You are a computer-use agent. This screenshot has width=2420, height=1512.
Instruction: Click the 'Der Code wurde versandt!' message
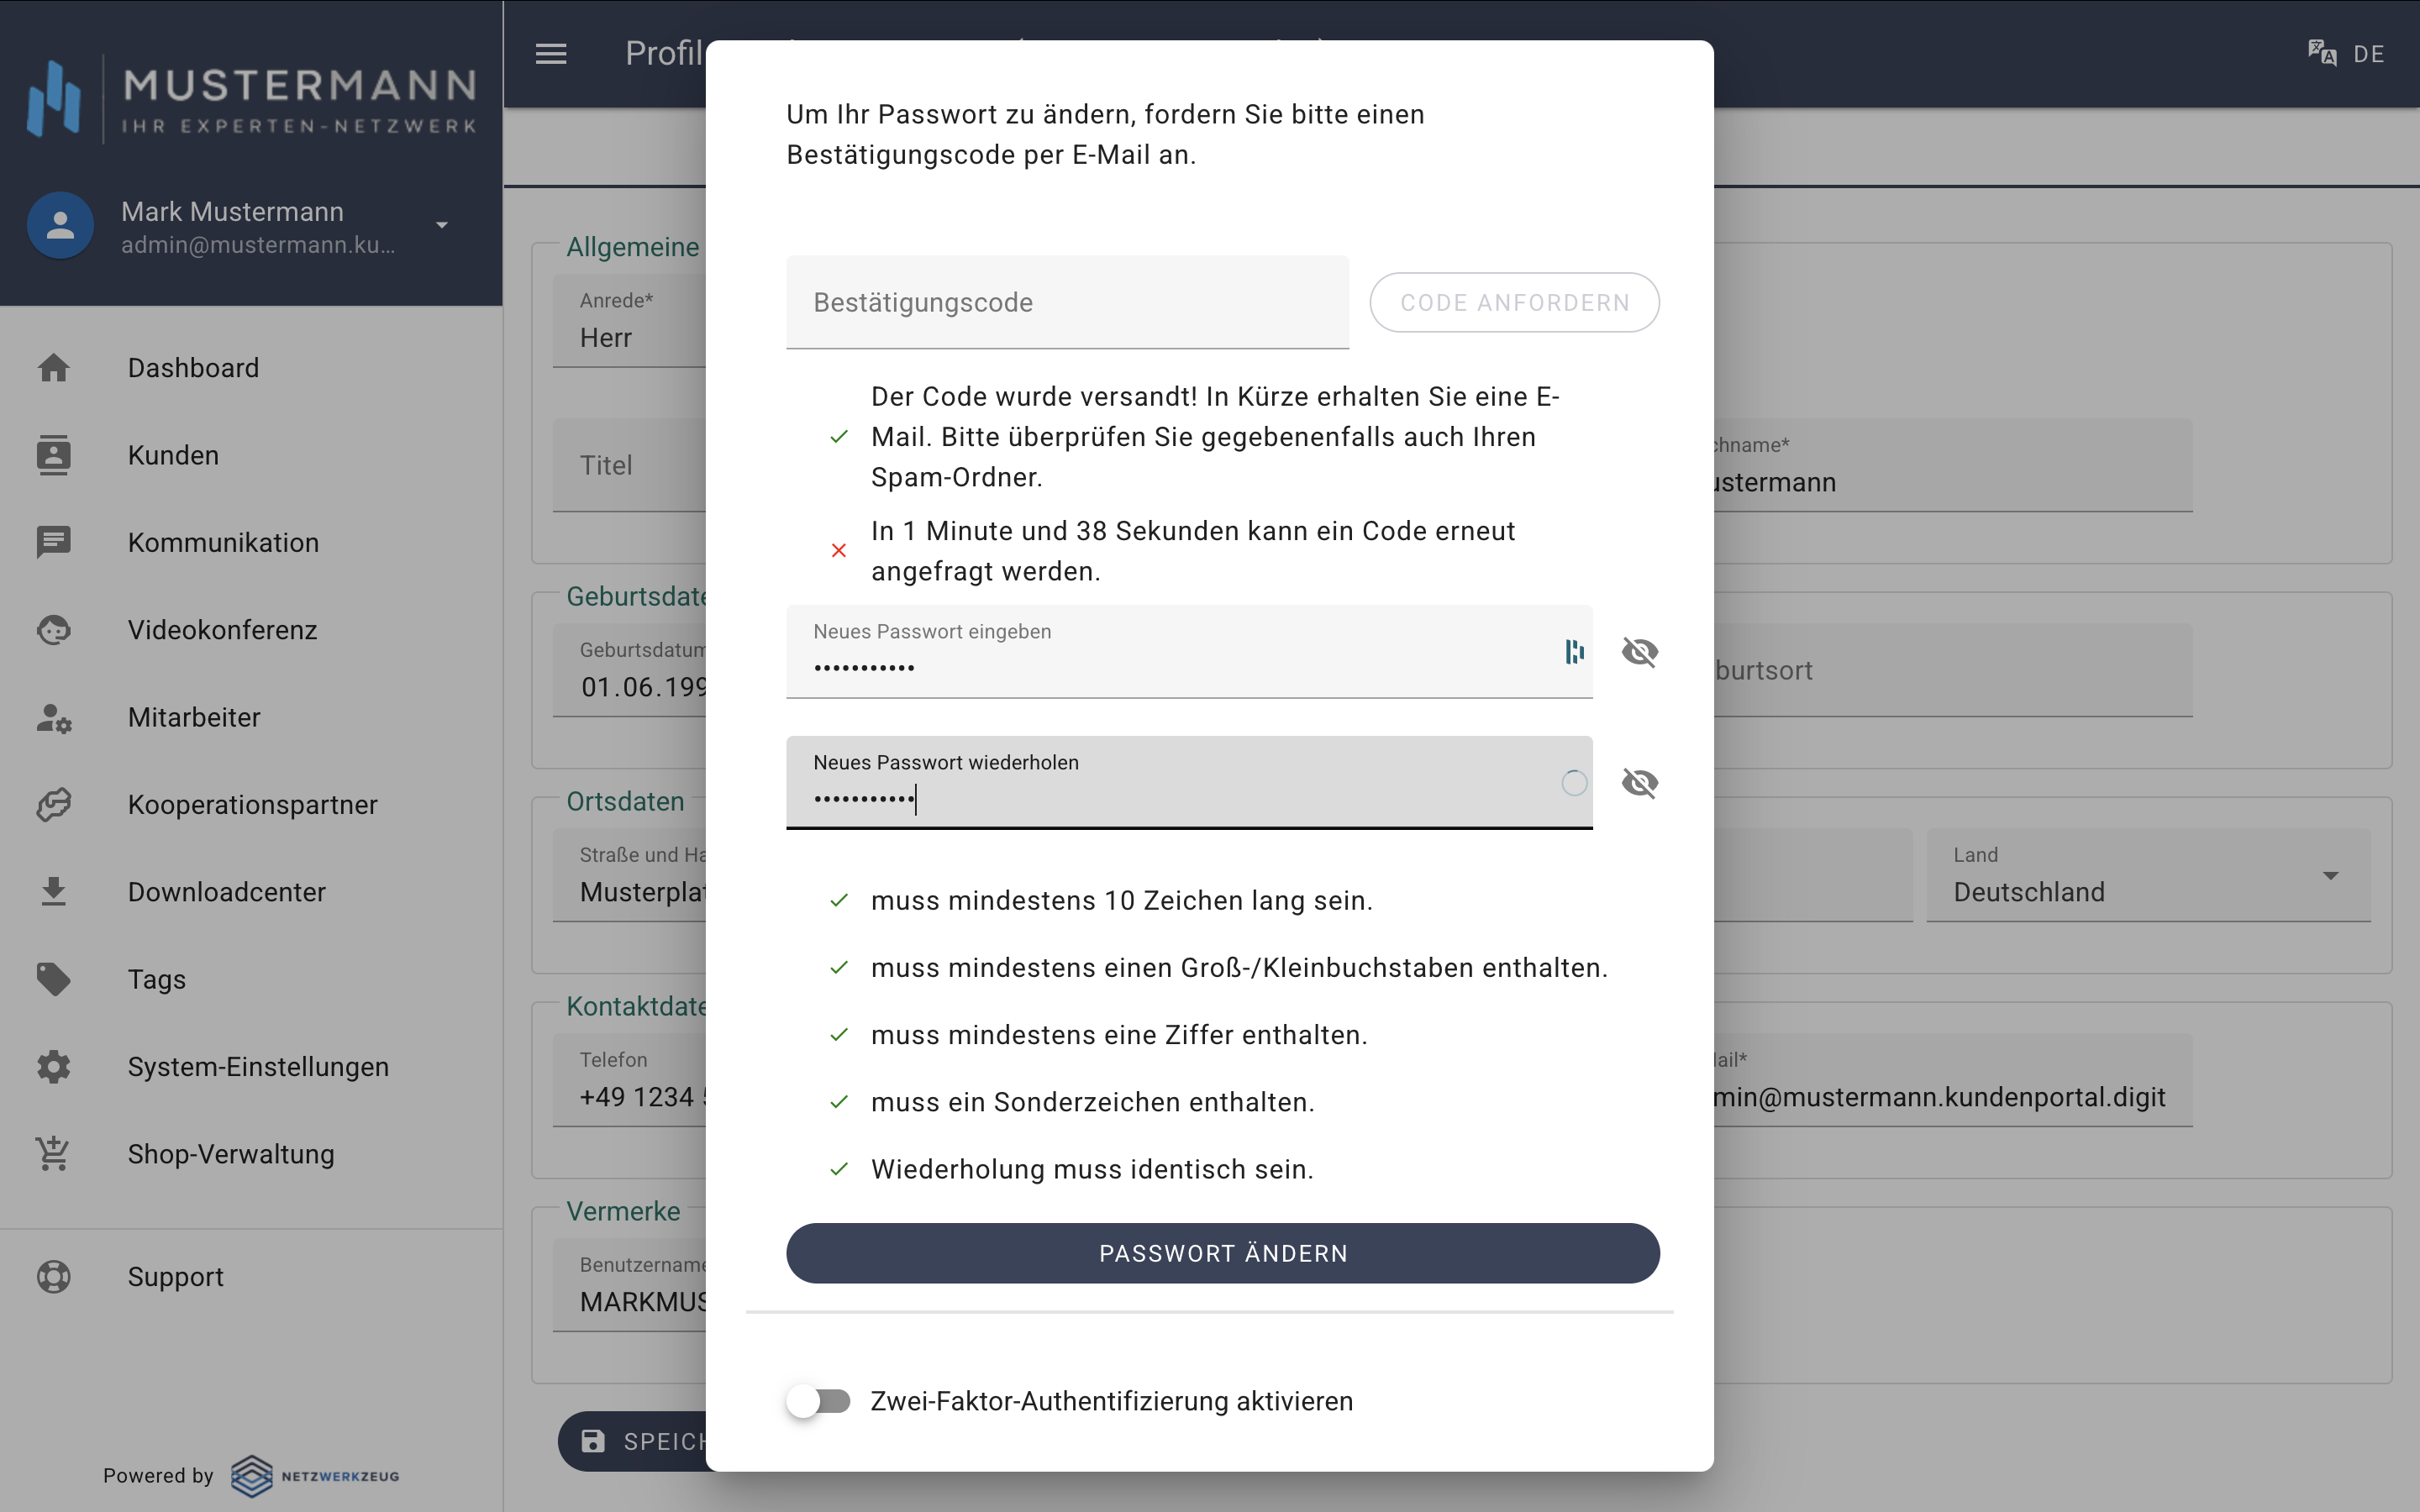point(1215,437)
